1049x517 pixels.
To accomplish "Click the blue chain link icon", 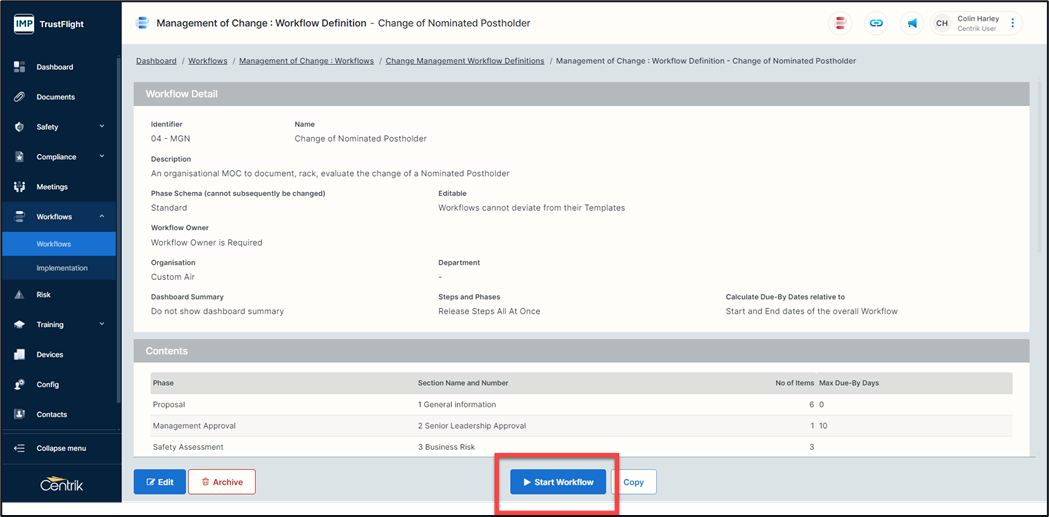I will pos(876,23).
